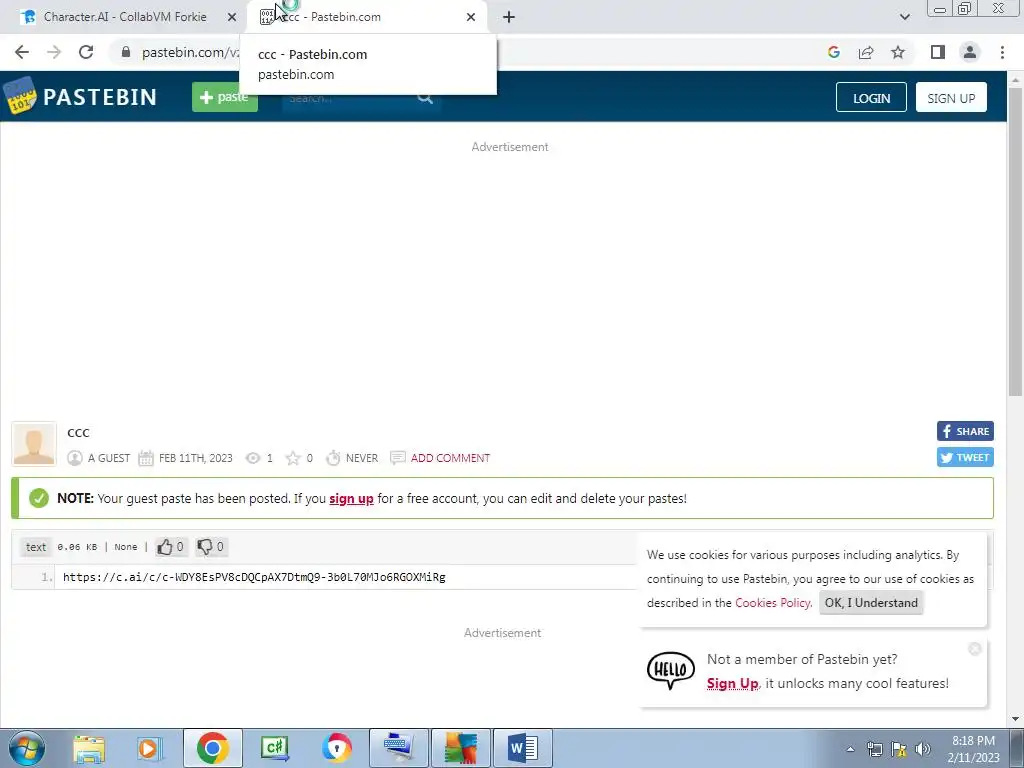Click the taskbar clock showing 8:18 PM
1024x768 pixels.
click(x=973, y=748)
